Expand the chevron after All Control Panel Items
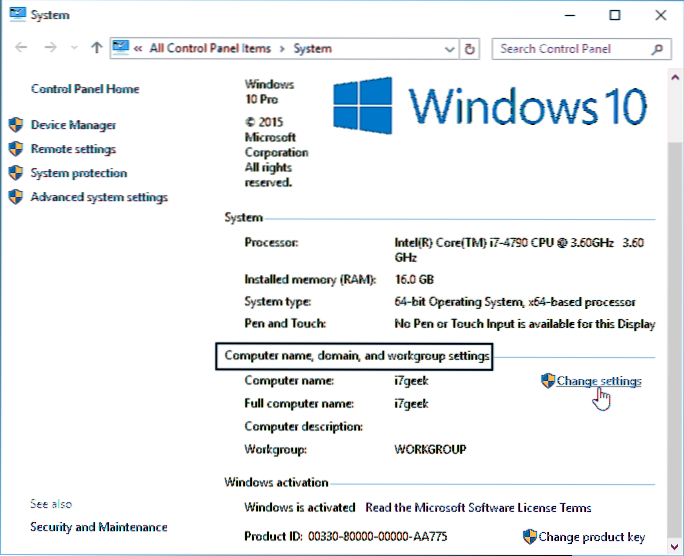This screenshot has width=684, height=556. coord(283,48)
